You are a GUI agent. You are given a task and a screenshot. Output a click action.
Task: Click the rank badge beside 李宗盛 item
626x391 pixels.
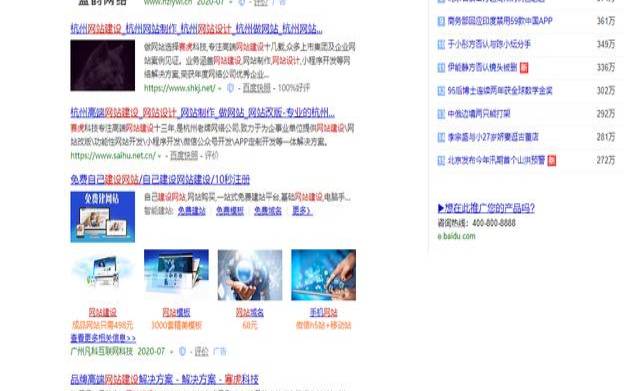(441, 137)
